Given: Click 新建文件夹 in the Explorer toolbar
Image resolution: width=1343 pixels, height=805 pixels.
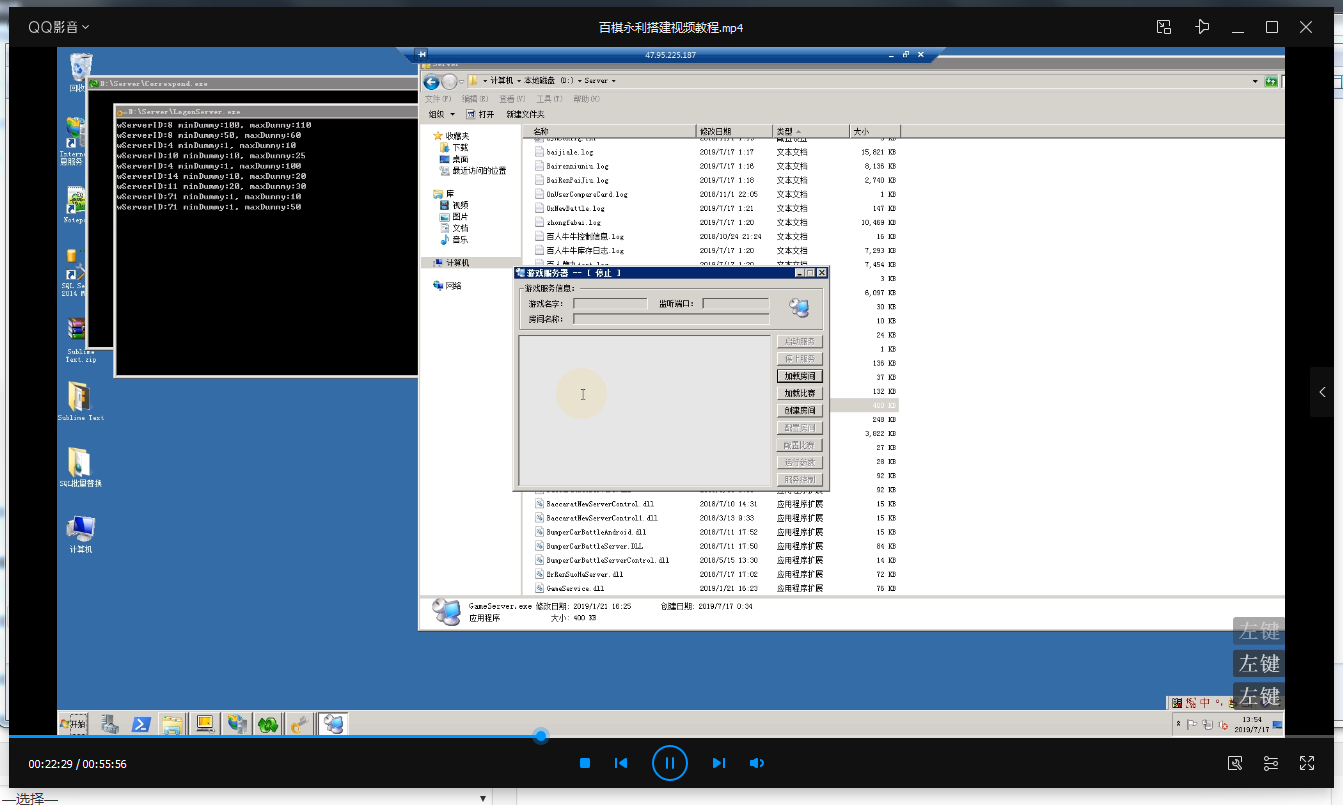Looking at the screenshot, I should pos(525,114).
